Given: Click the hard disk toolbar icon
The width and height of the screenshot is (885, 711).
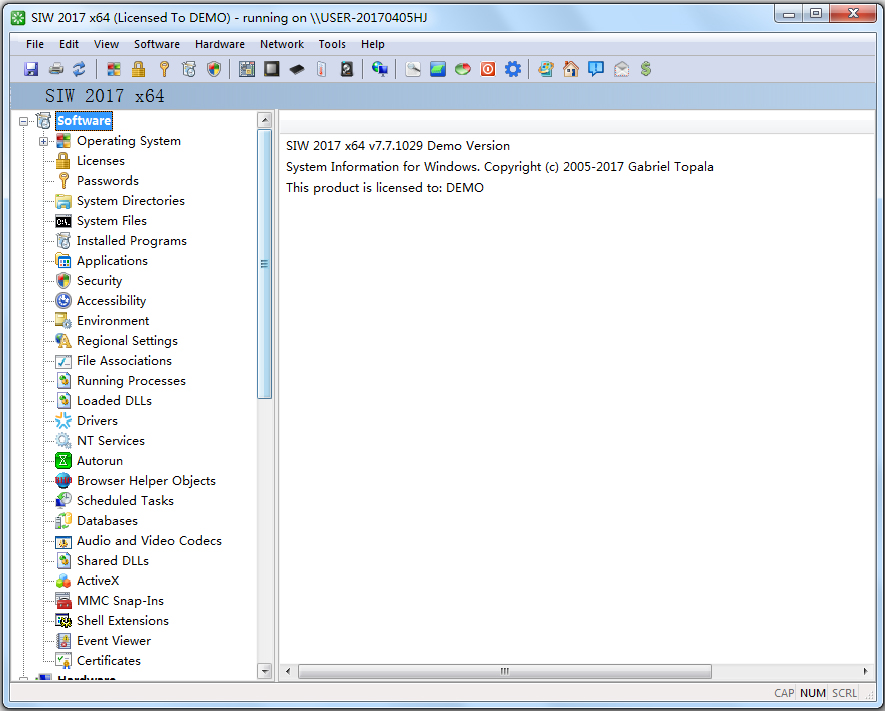Looking at the screenshot, I should coord(347,69).
